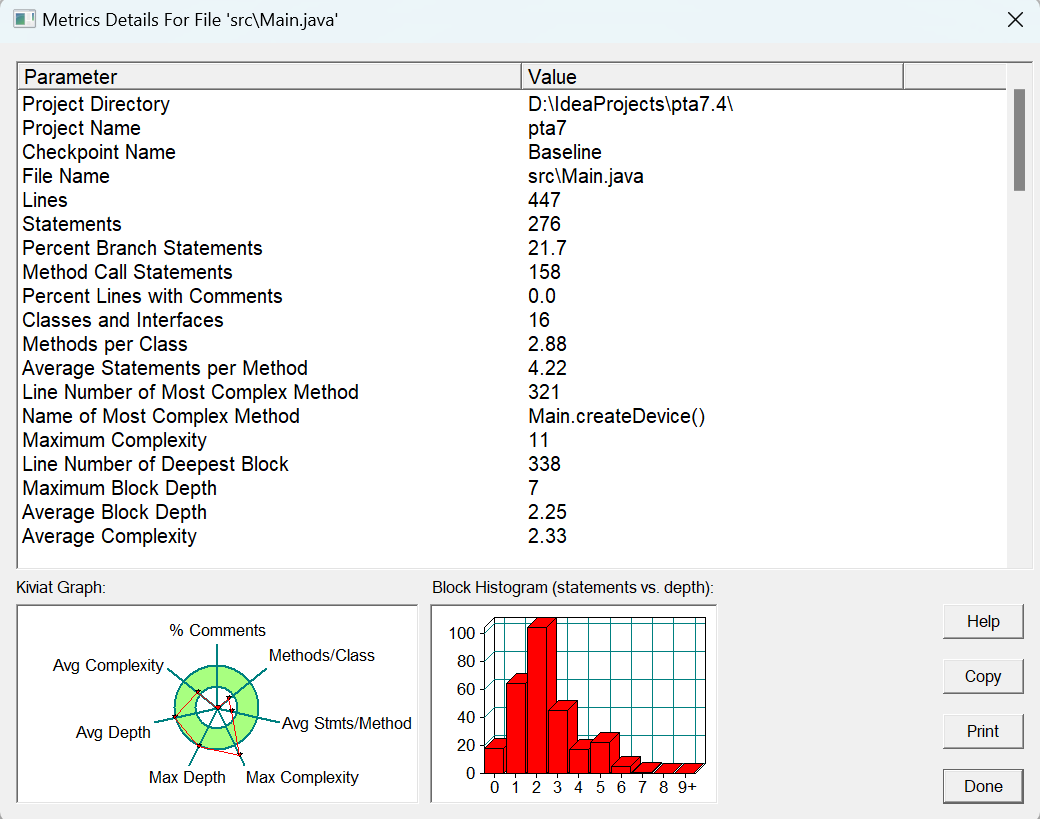Screen dimensions: 1040x819
Task: Click the value D:\IdeaProjects\pta7.4\
Action: coord(630,104)
